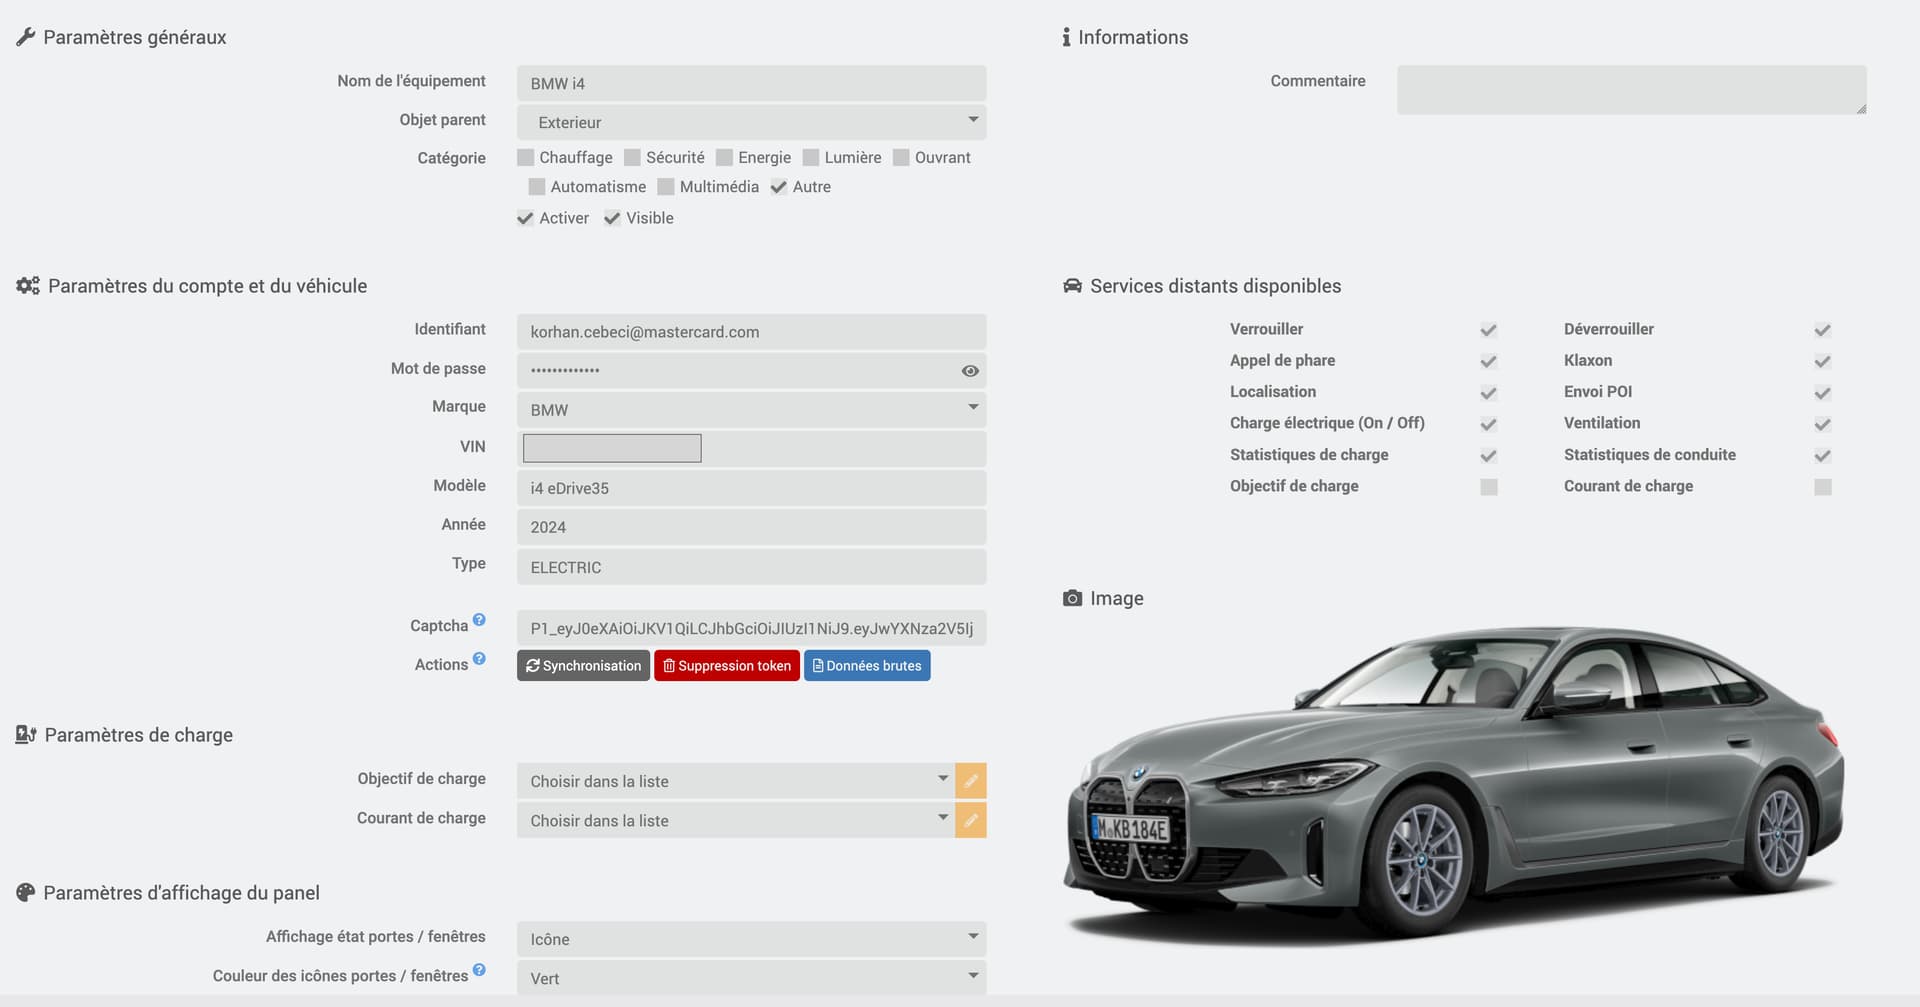Click the palette icon beside Paramètres d'affichage
The height and width of the screenshot is (1007, 1920).
pos(25,893)
